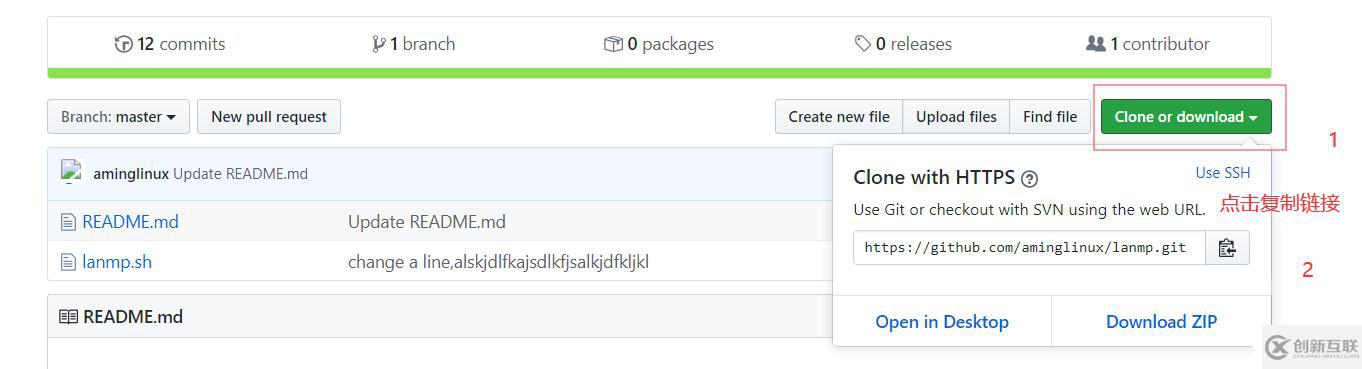
Task: Click the aminglinux avatar thumbnail
Action: pyautogui.click(x=71, y=172)
